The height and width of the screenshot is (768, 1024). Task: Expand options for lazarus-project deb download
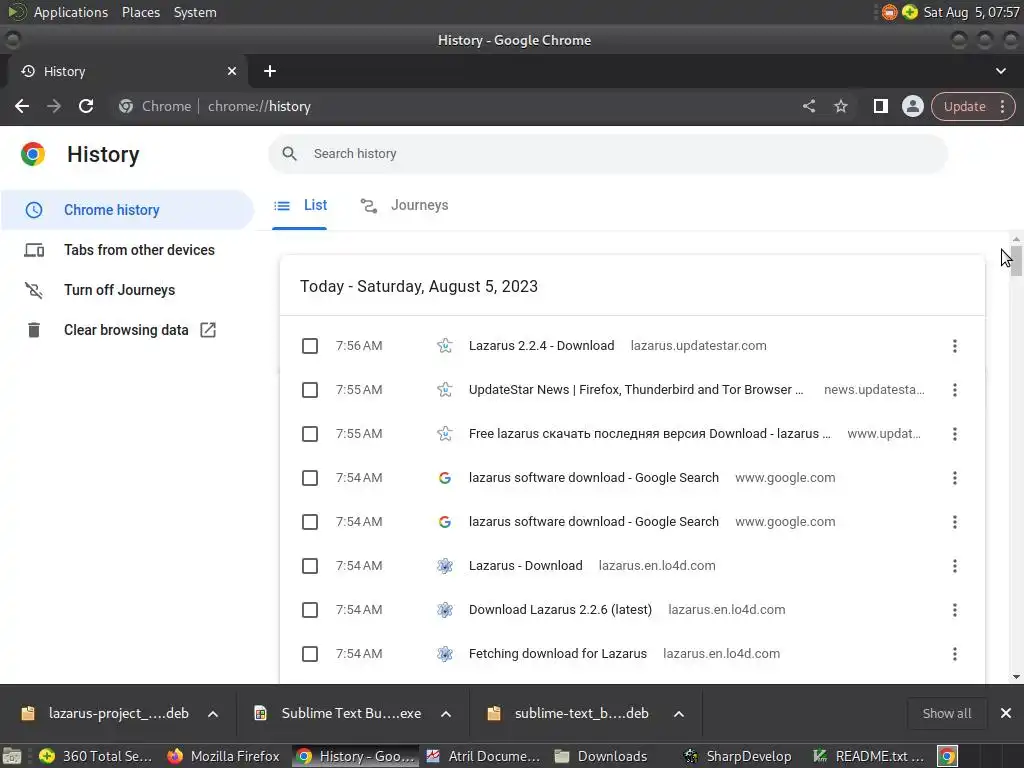click(213, 714)
